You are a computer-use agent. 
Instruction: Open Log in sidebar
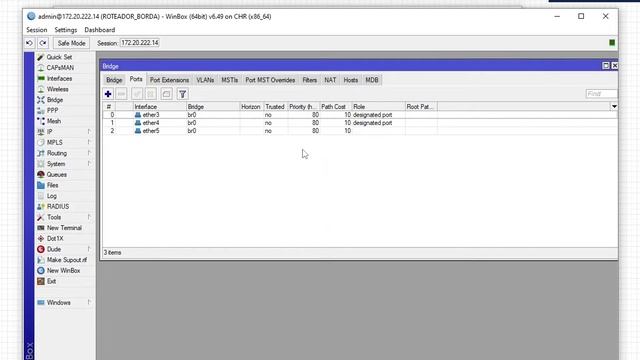click(x=51, y=196)
